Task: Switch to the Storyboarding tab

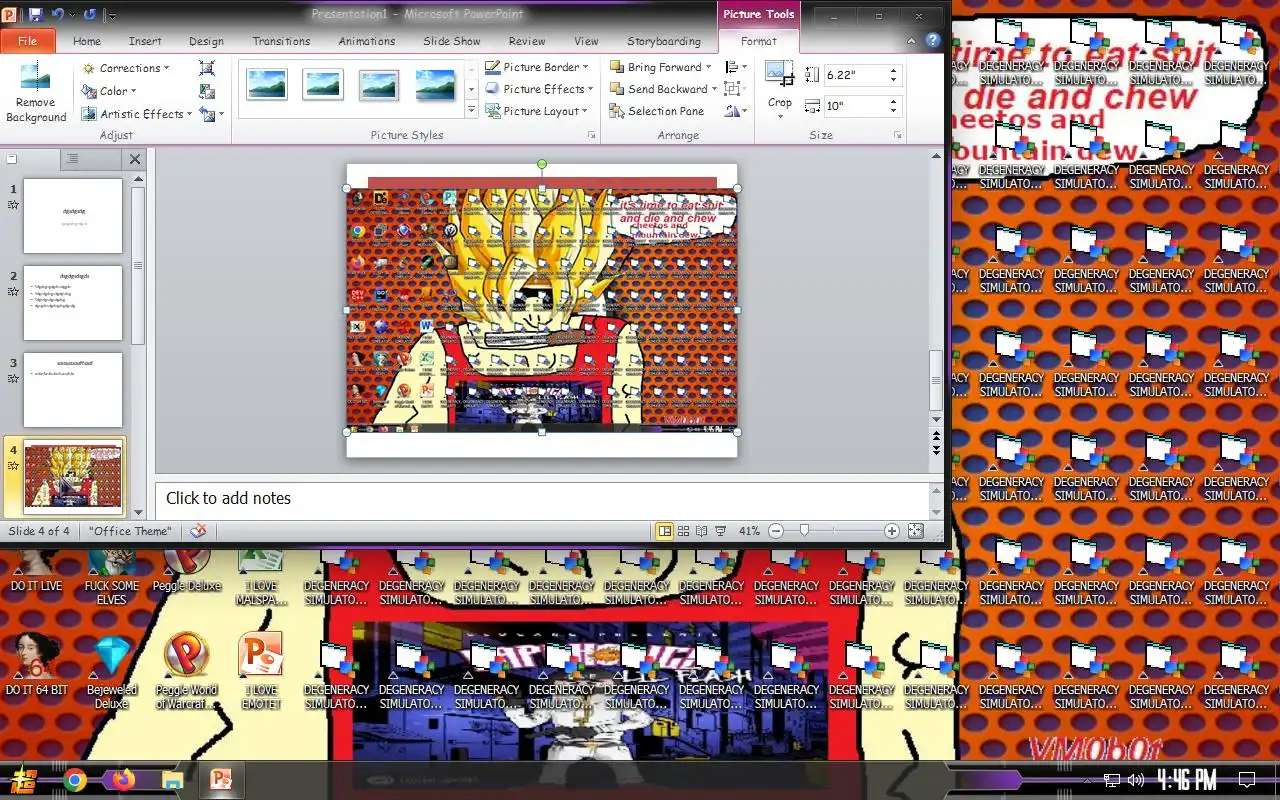Action: click(664, 41)
